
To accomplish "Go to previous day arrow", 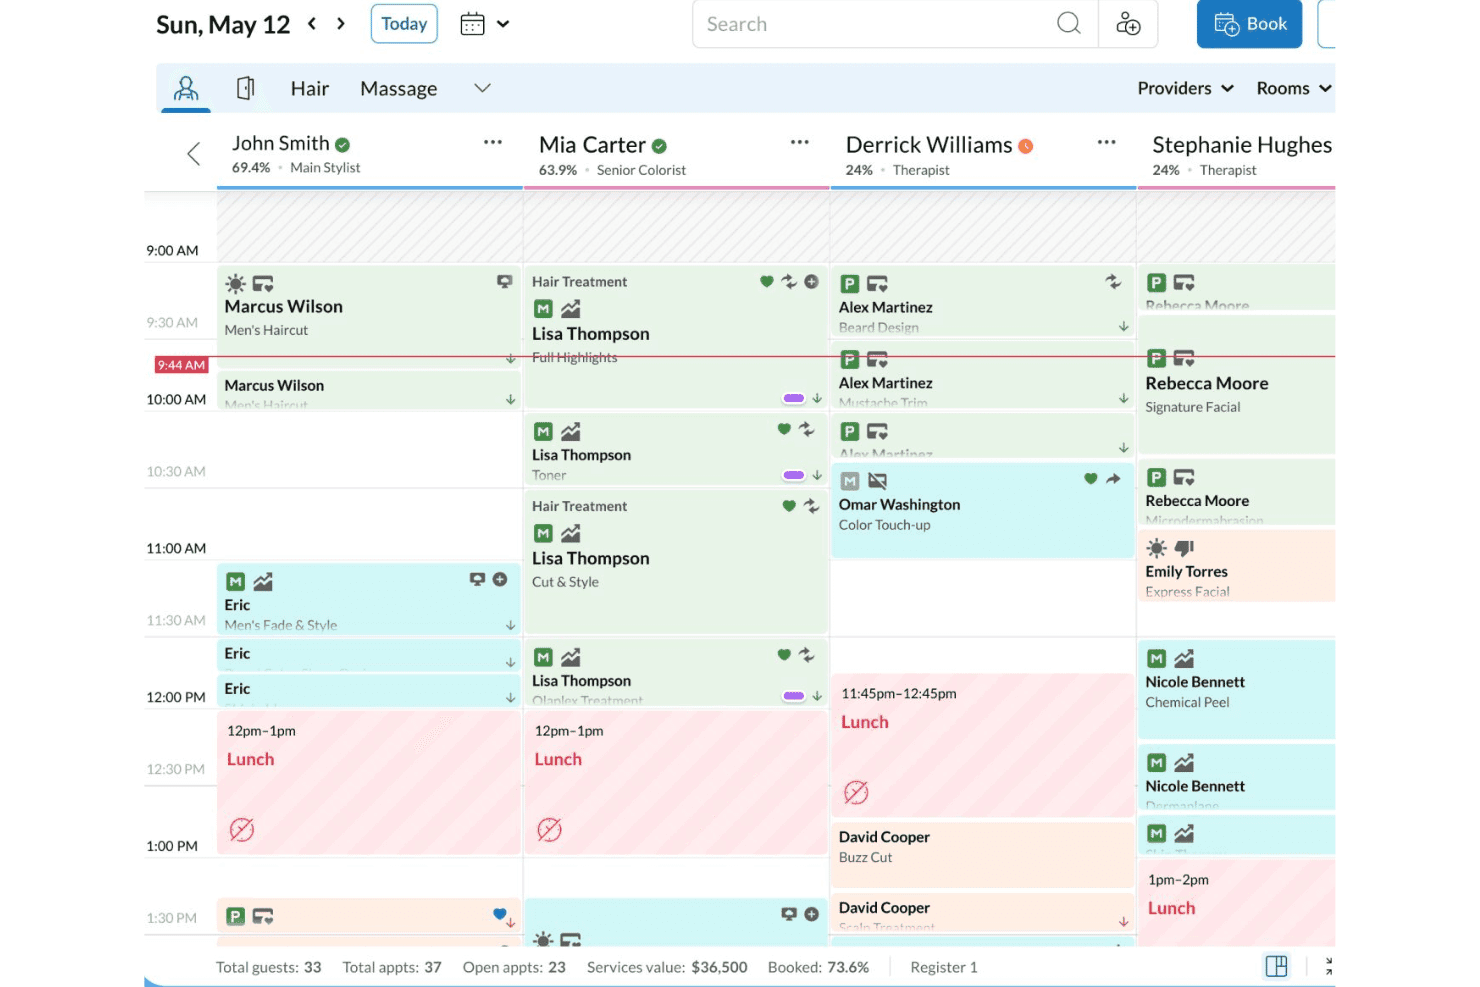I will point(312,23).
